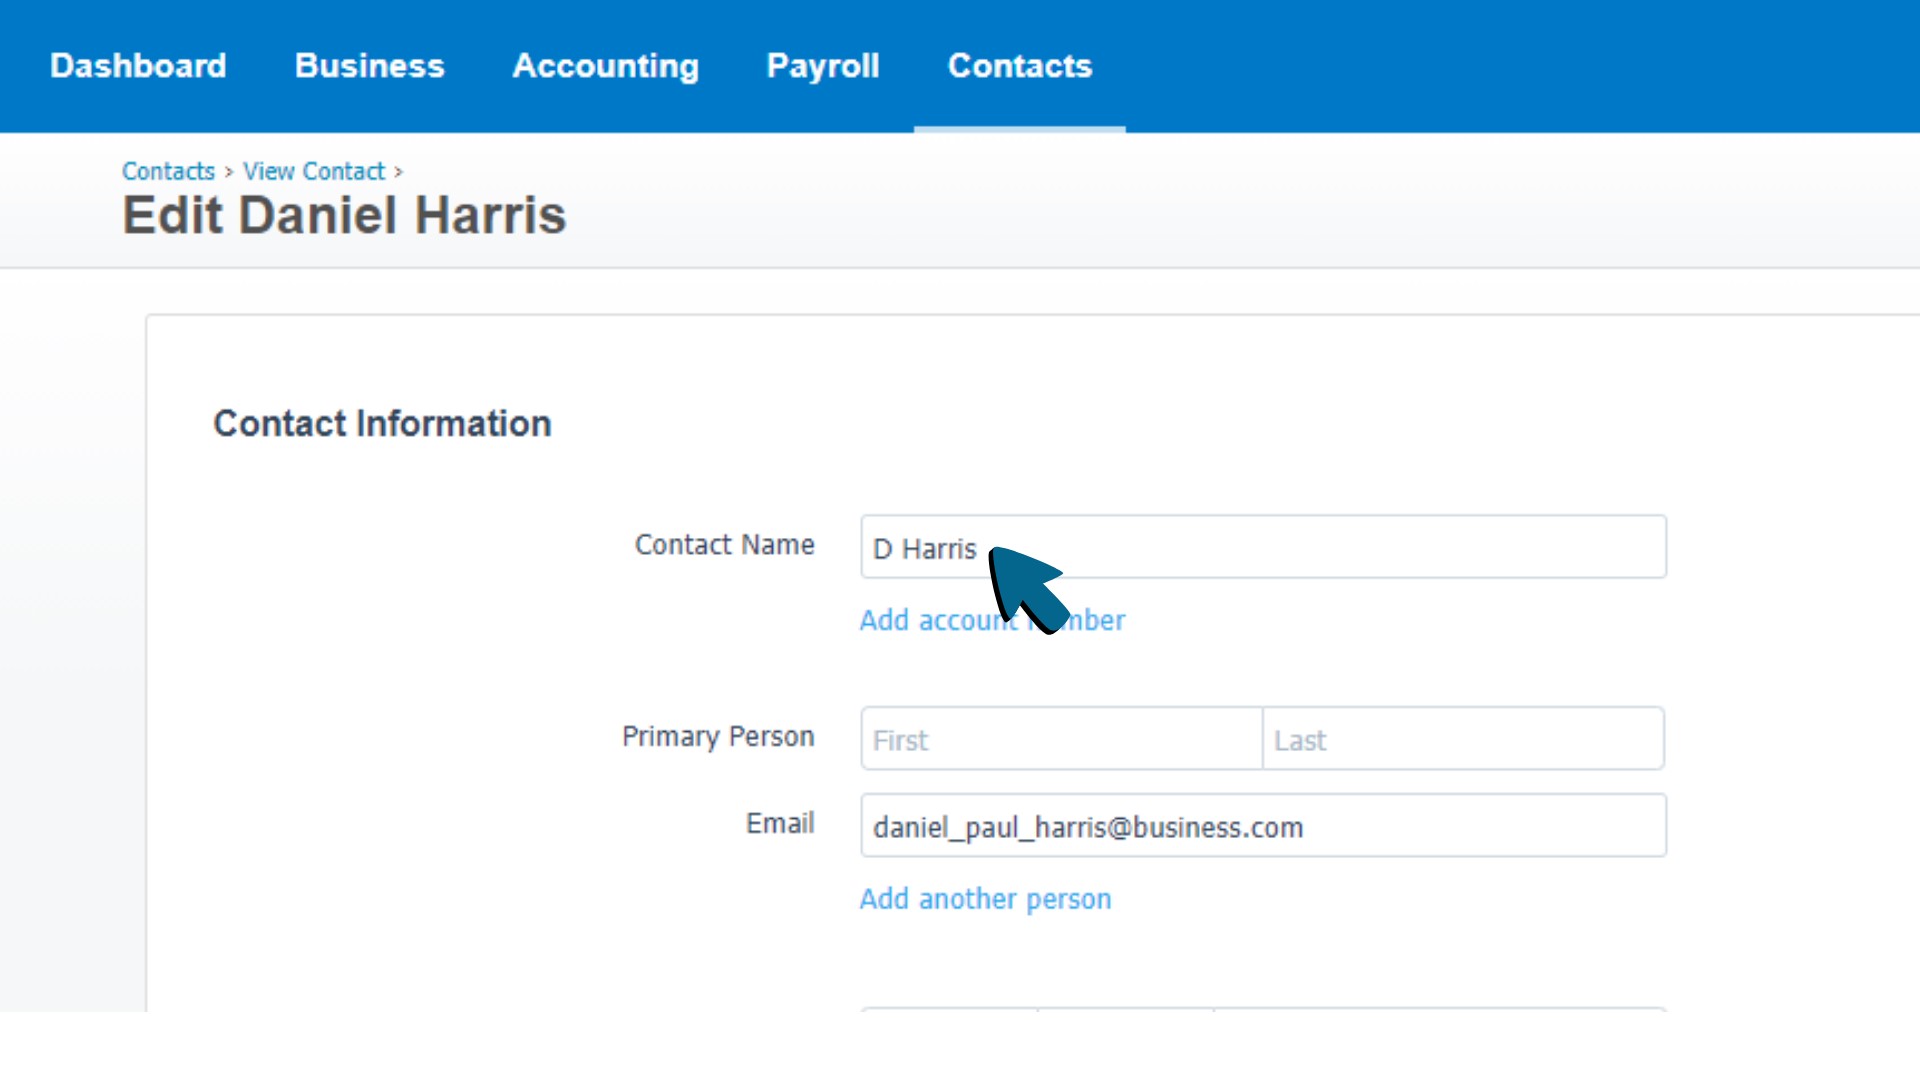The width and height of the screenshot is (1920, 1080).
Task: Open the Payroll menu
Action: (822, 66)
